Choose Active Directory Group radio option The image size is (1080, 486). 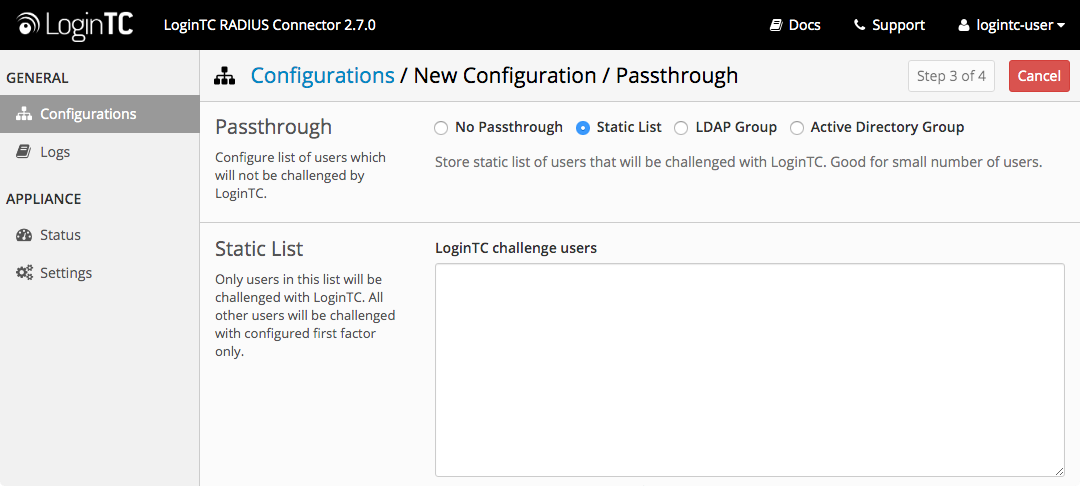pyautogui.click(x=796, y=128)
